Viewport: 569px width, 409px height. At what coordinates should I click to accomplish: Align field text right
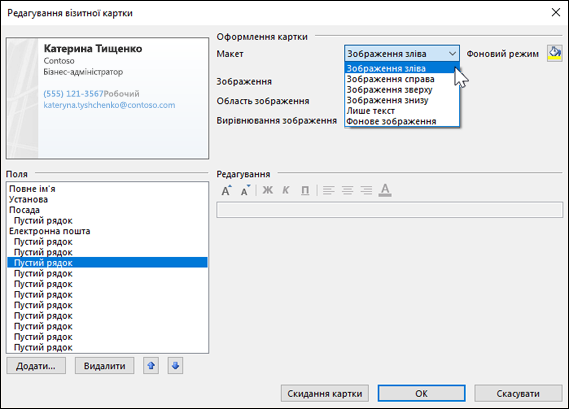tap(366, 190)
